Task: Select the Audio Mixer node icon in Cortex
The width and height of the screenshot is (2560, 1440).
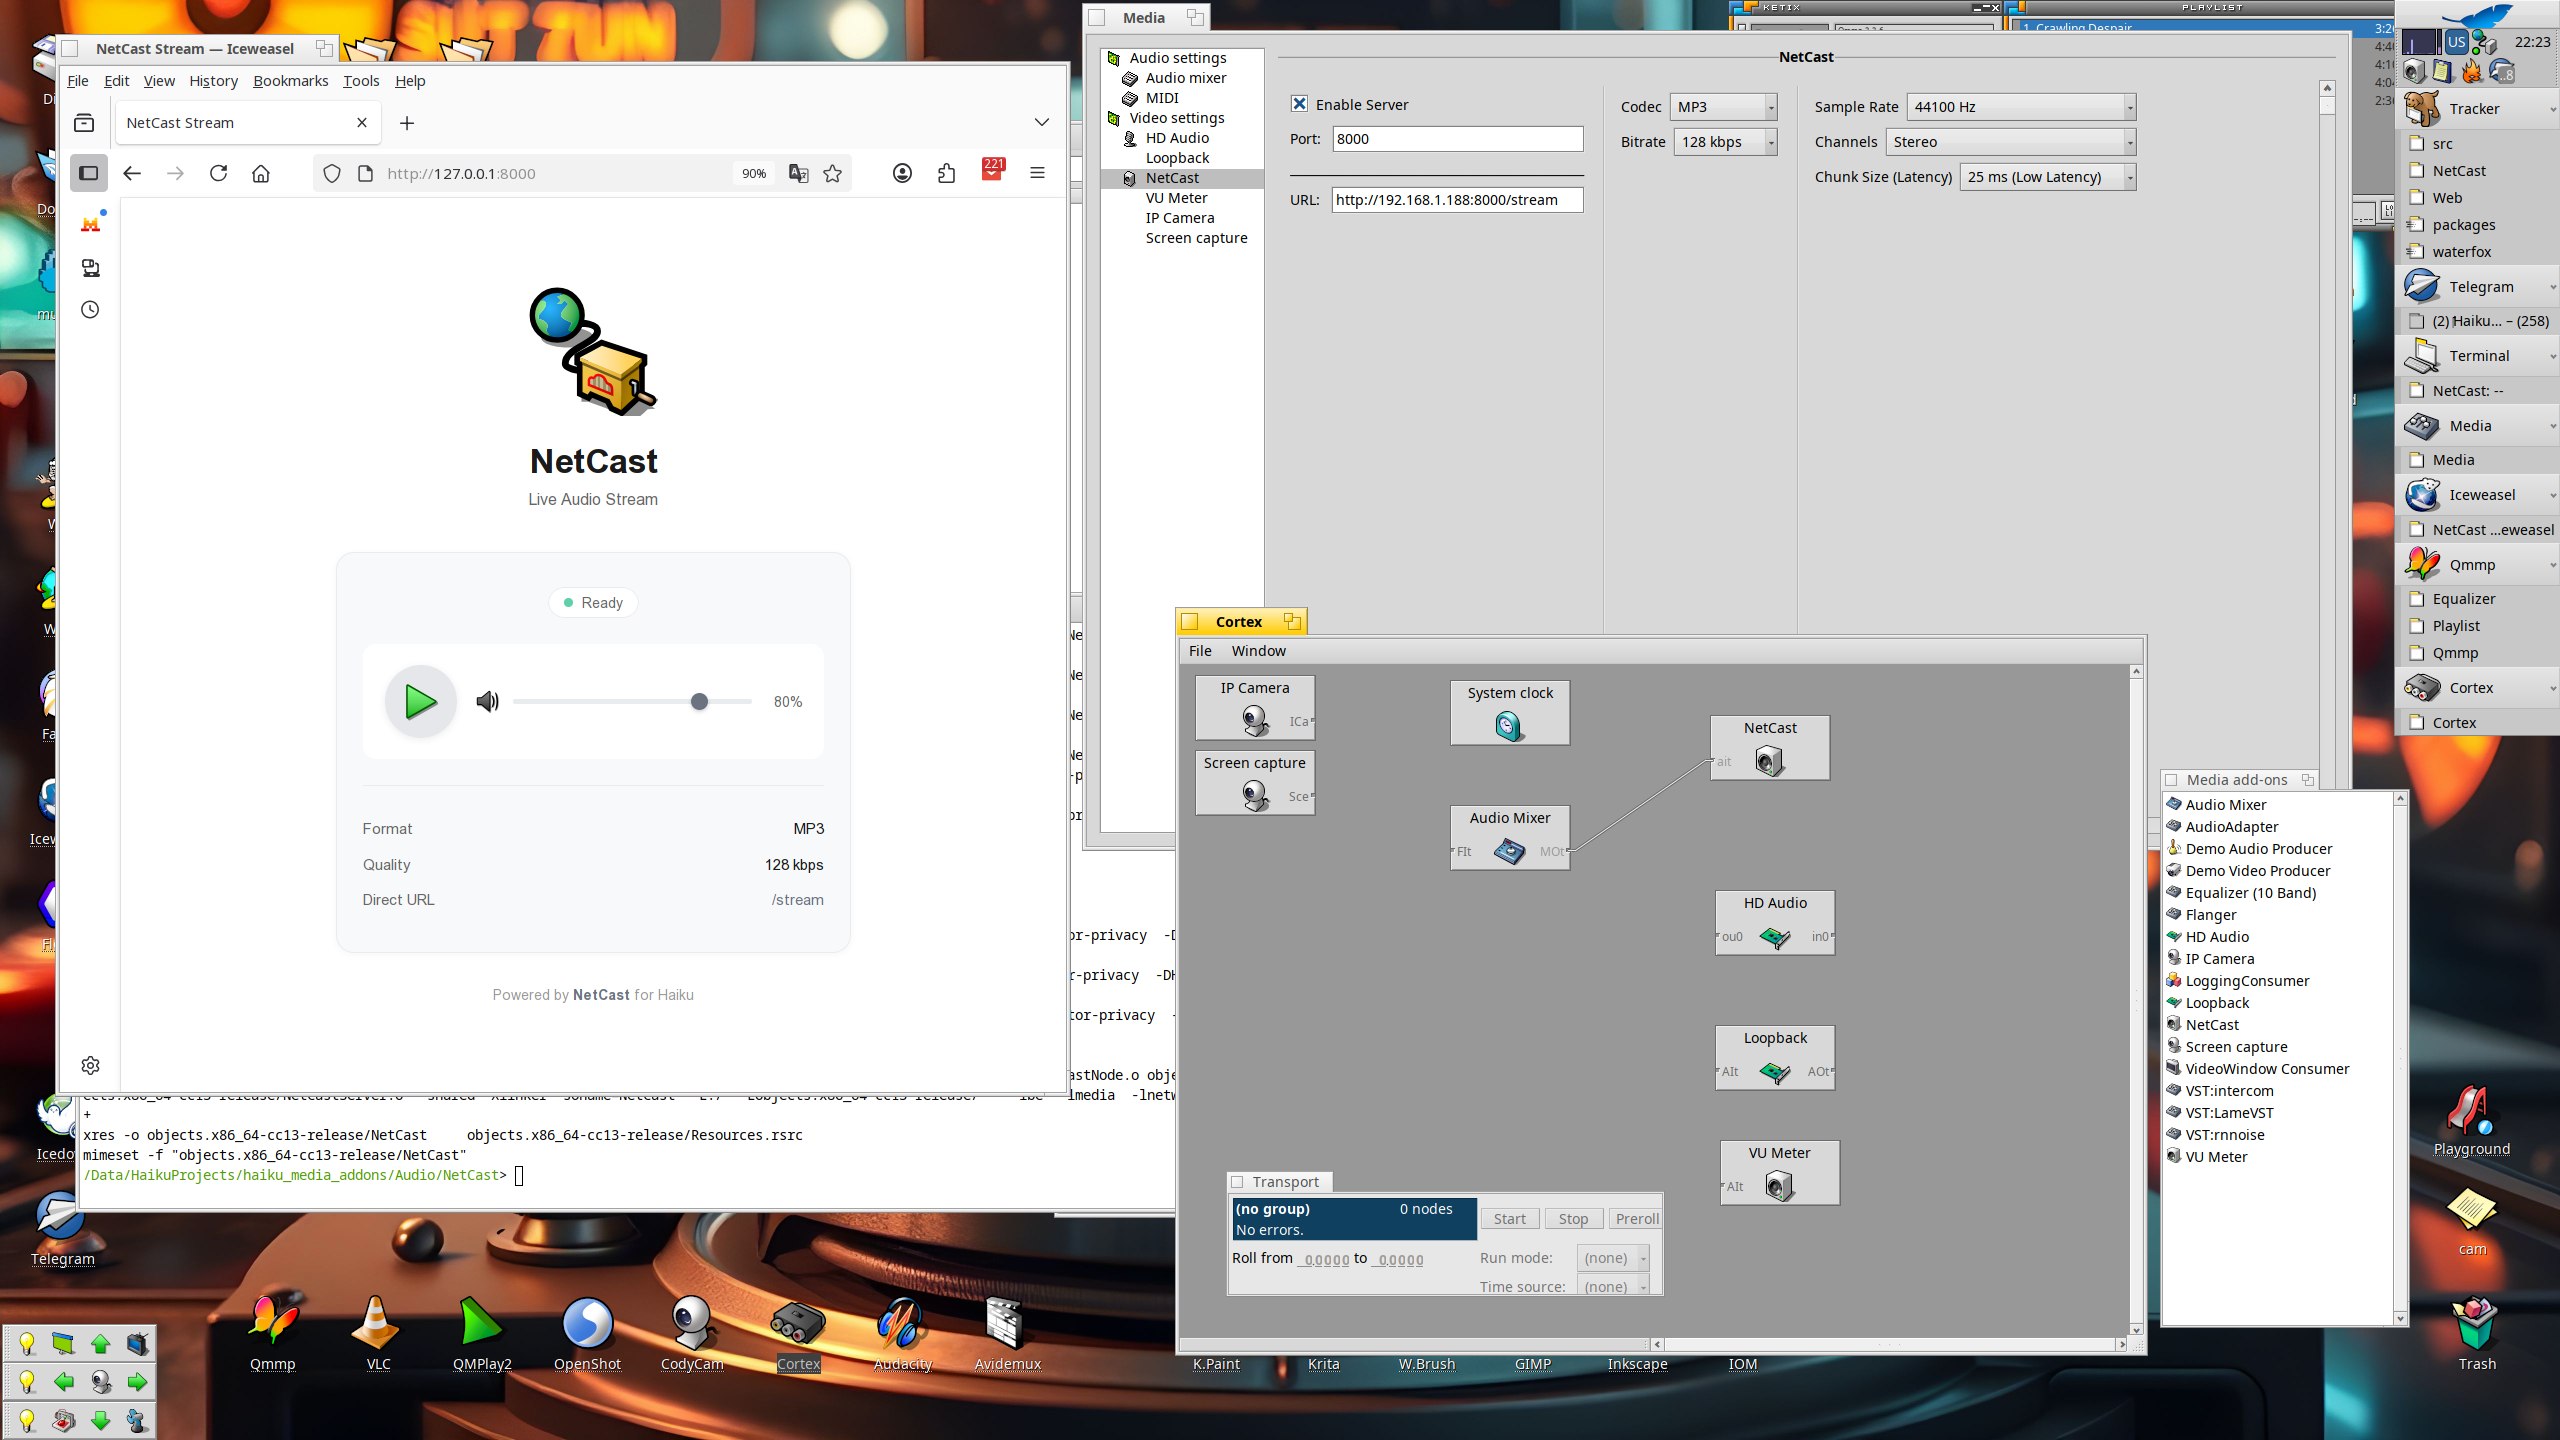Action: tap(1509, 851)
